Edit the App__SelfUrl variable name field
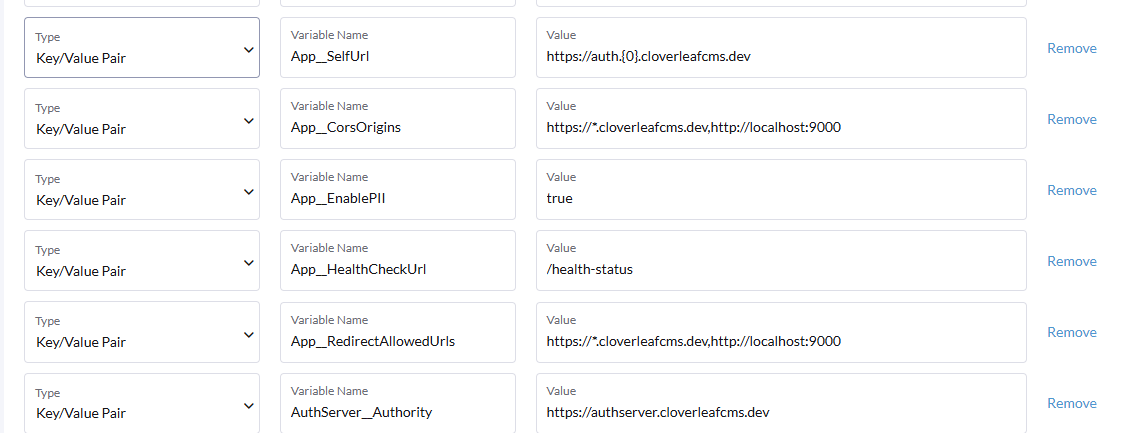The image size is (1133, 433). 398,48
